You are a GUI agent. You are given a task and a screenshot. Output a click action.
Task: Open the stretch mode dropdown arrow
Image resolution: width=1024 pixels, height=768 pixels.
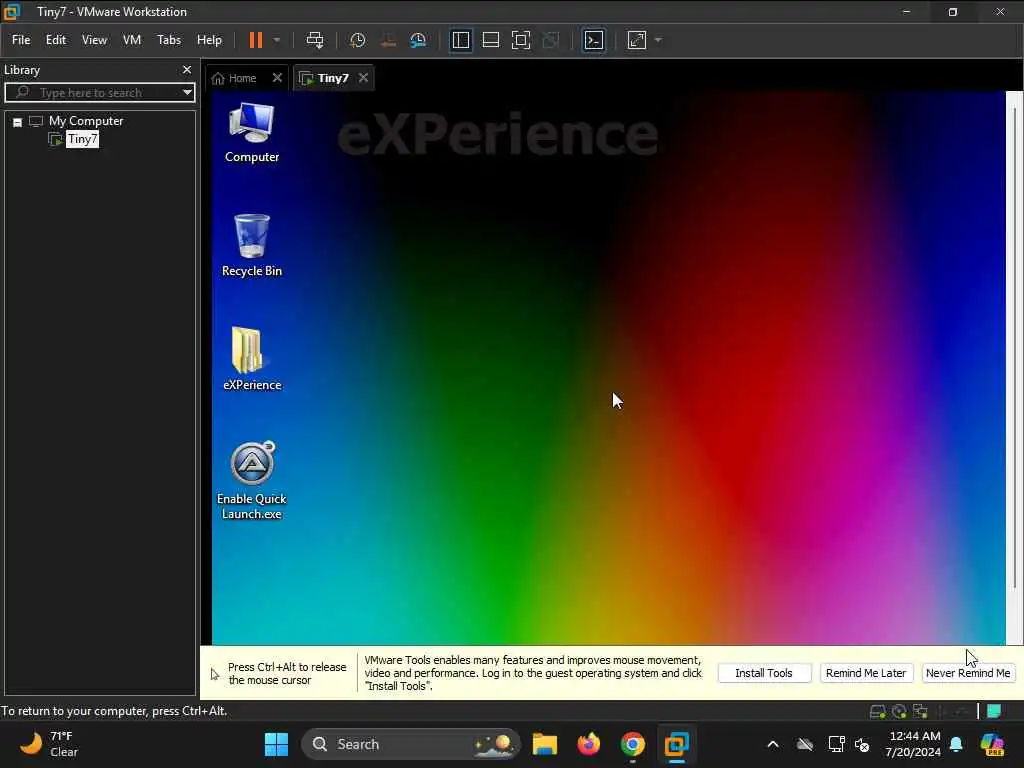coord(658,40)
